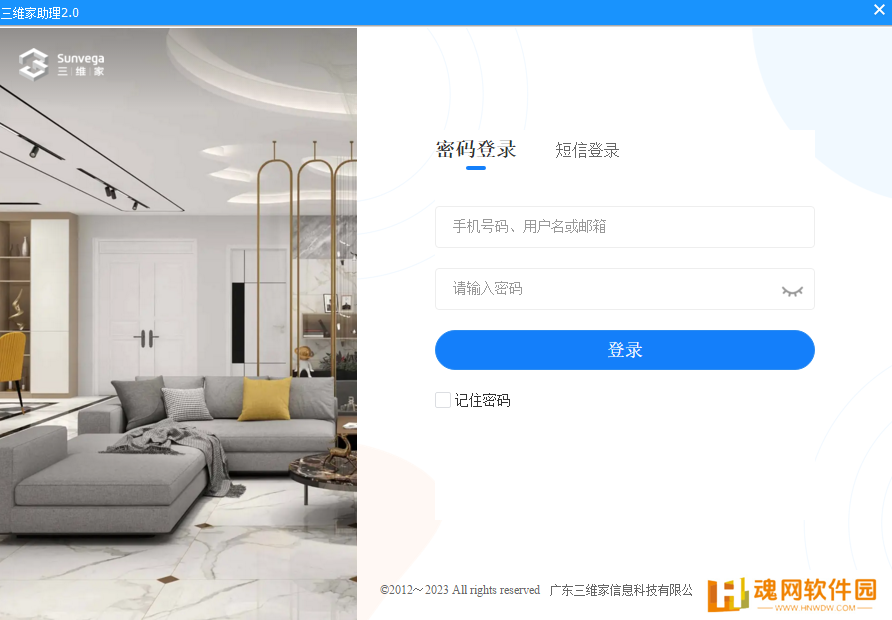Click the 记住密码 label text
The width and height of the screenshot is (892, 620).
[482, 400]
